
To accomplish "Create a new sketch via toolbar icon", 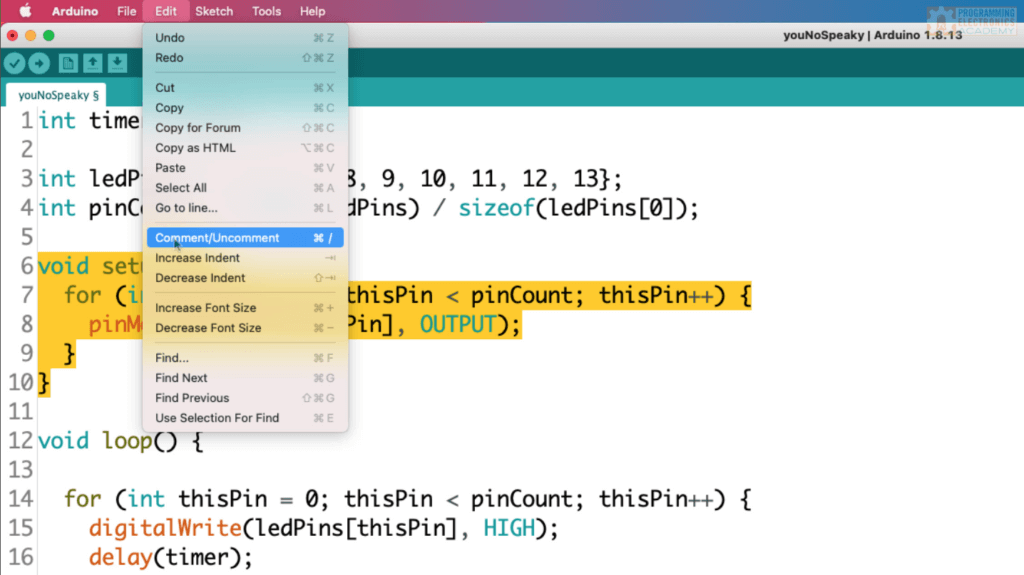I will tap(68, 63).
